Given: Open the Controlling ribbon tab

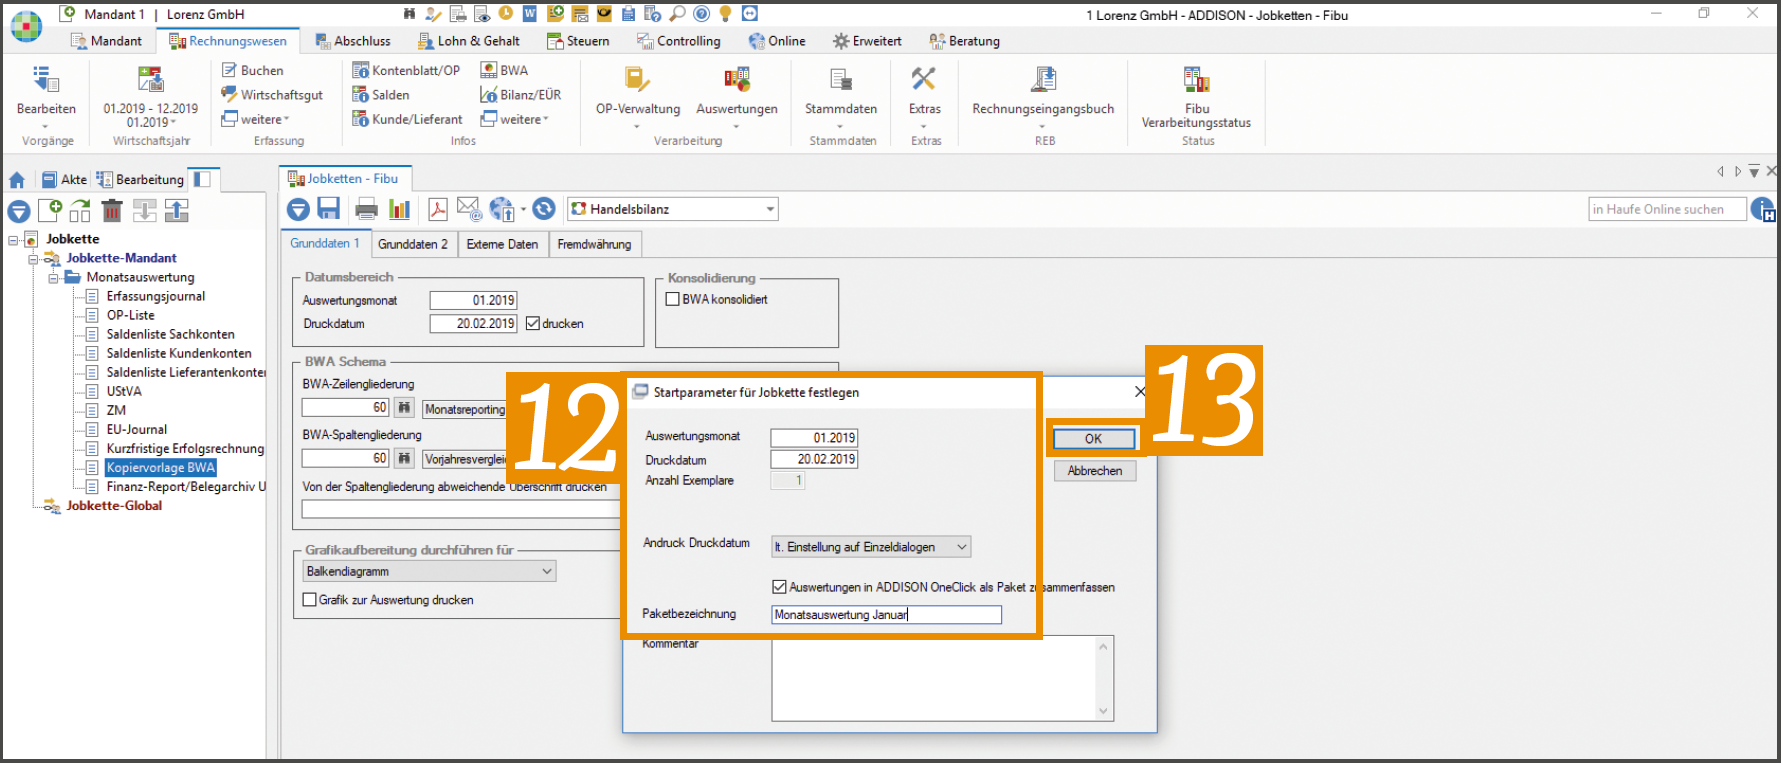Looking at the screenshot, I should pos(679,41).
